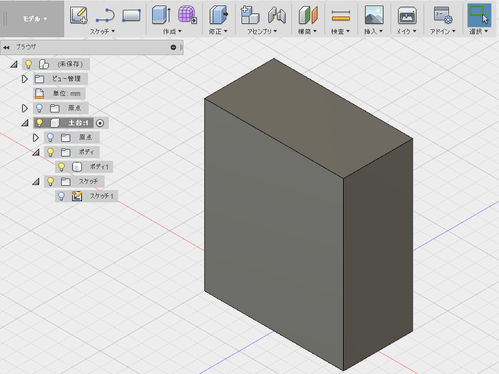Image resolution: width=499 pixels, height=374 pixels.
Task: Select the スケッチ1 tree row label
Action: tap(101, 196)
